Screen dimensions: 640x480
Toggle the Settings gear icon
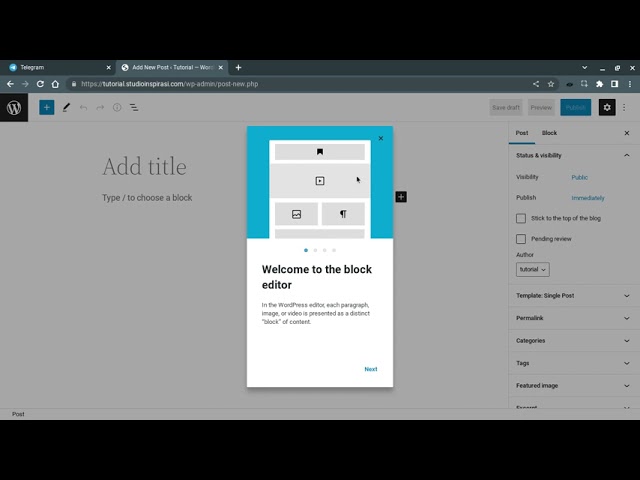point(606,107)
